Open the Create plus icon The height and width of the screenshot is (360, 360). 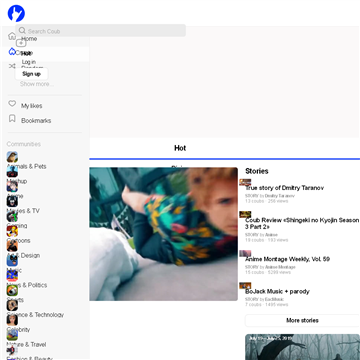[x=21, y=43]
